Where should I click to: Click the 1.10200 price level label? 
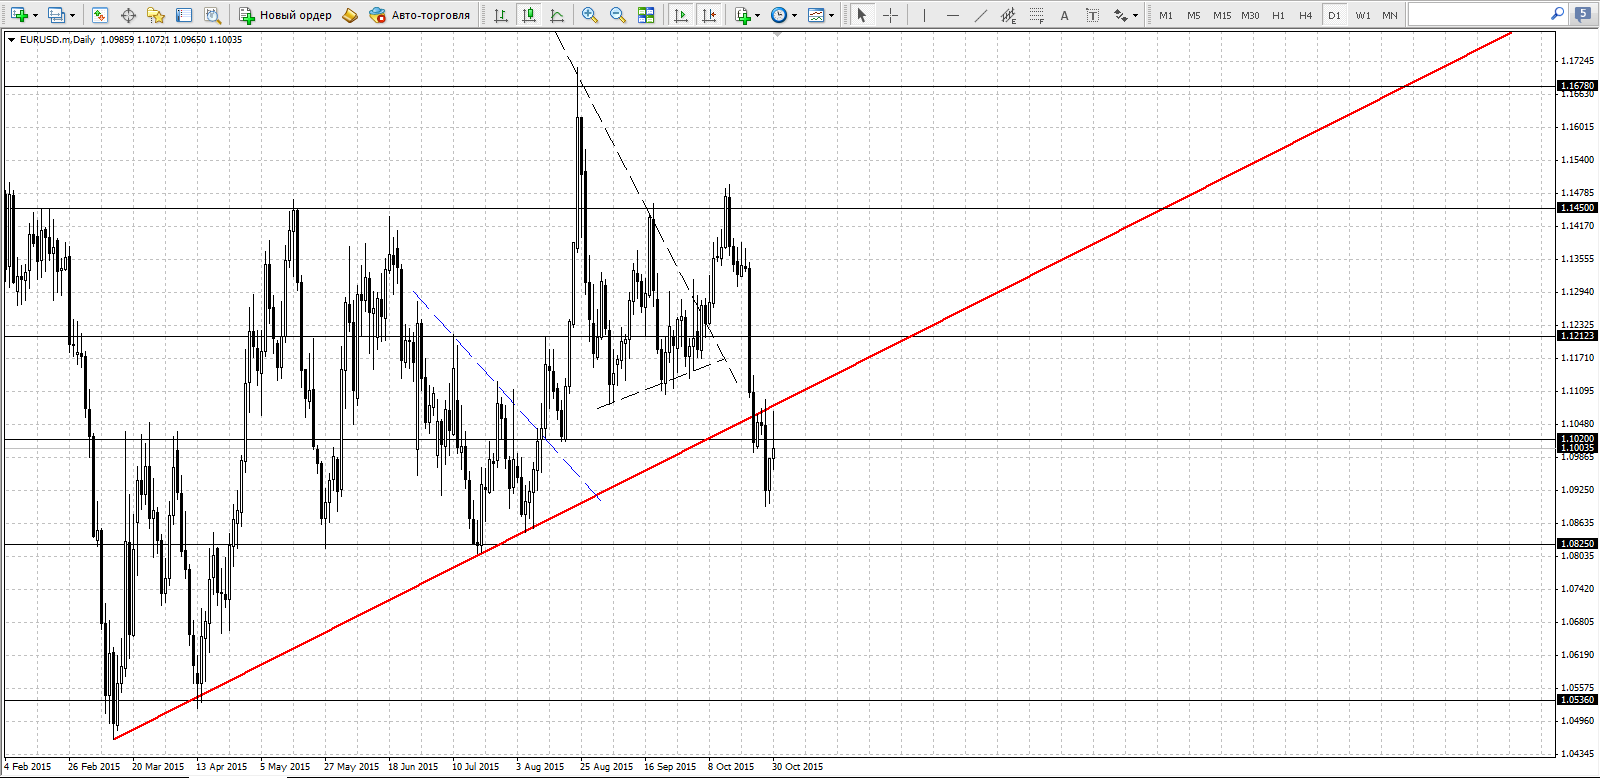pyautogui.click(x=1577, y=439)
